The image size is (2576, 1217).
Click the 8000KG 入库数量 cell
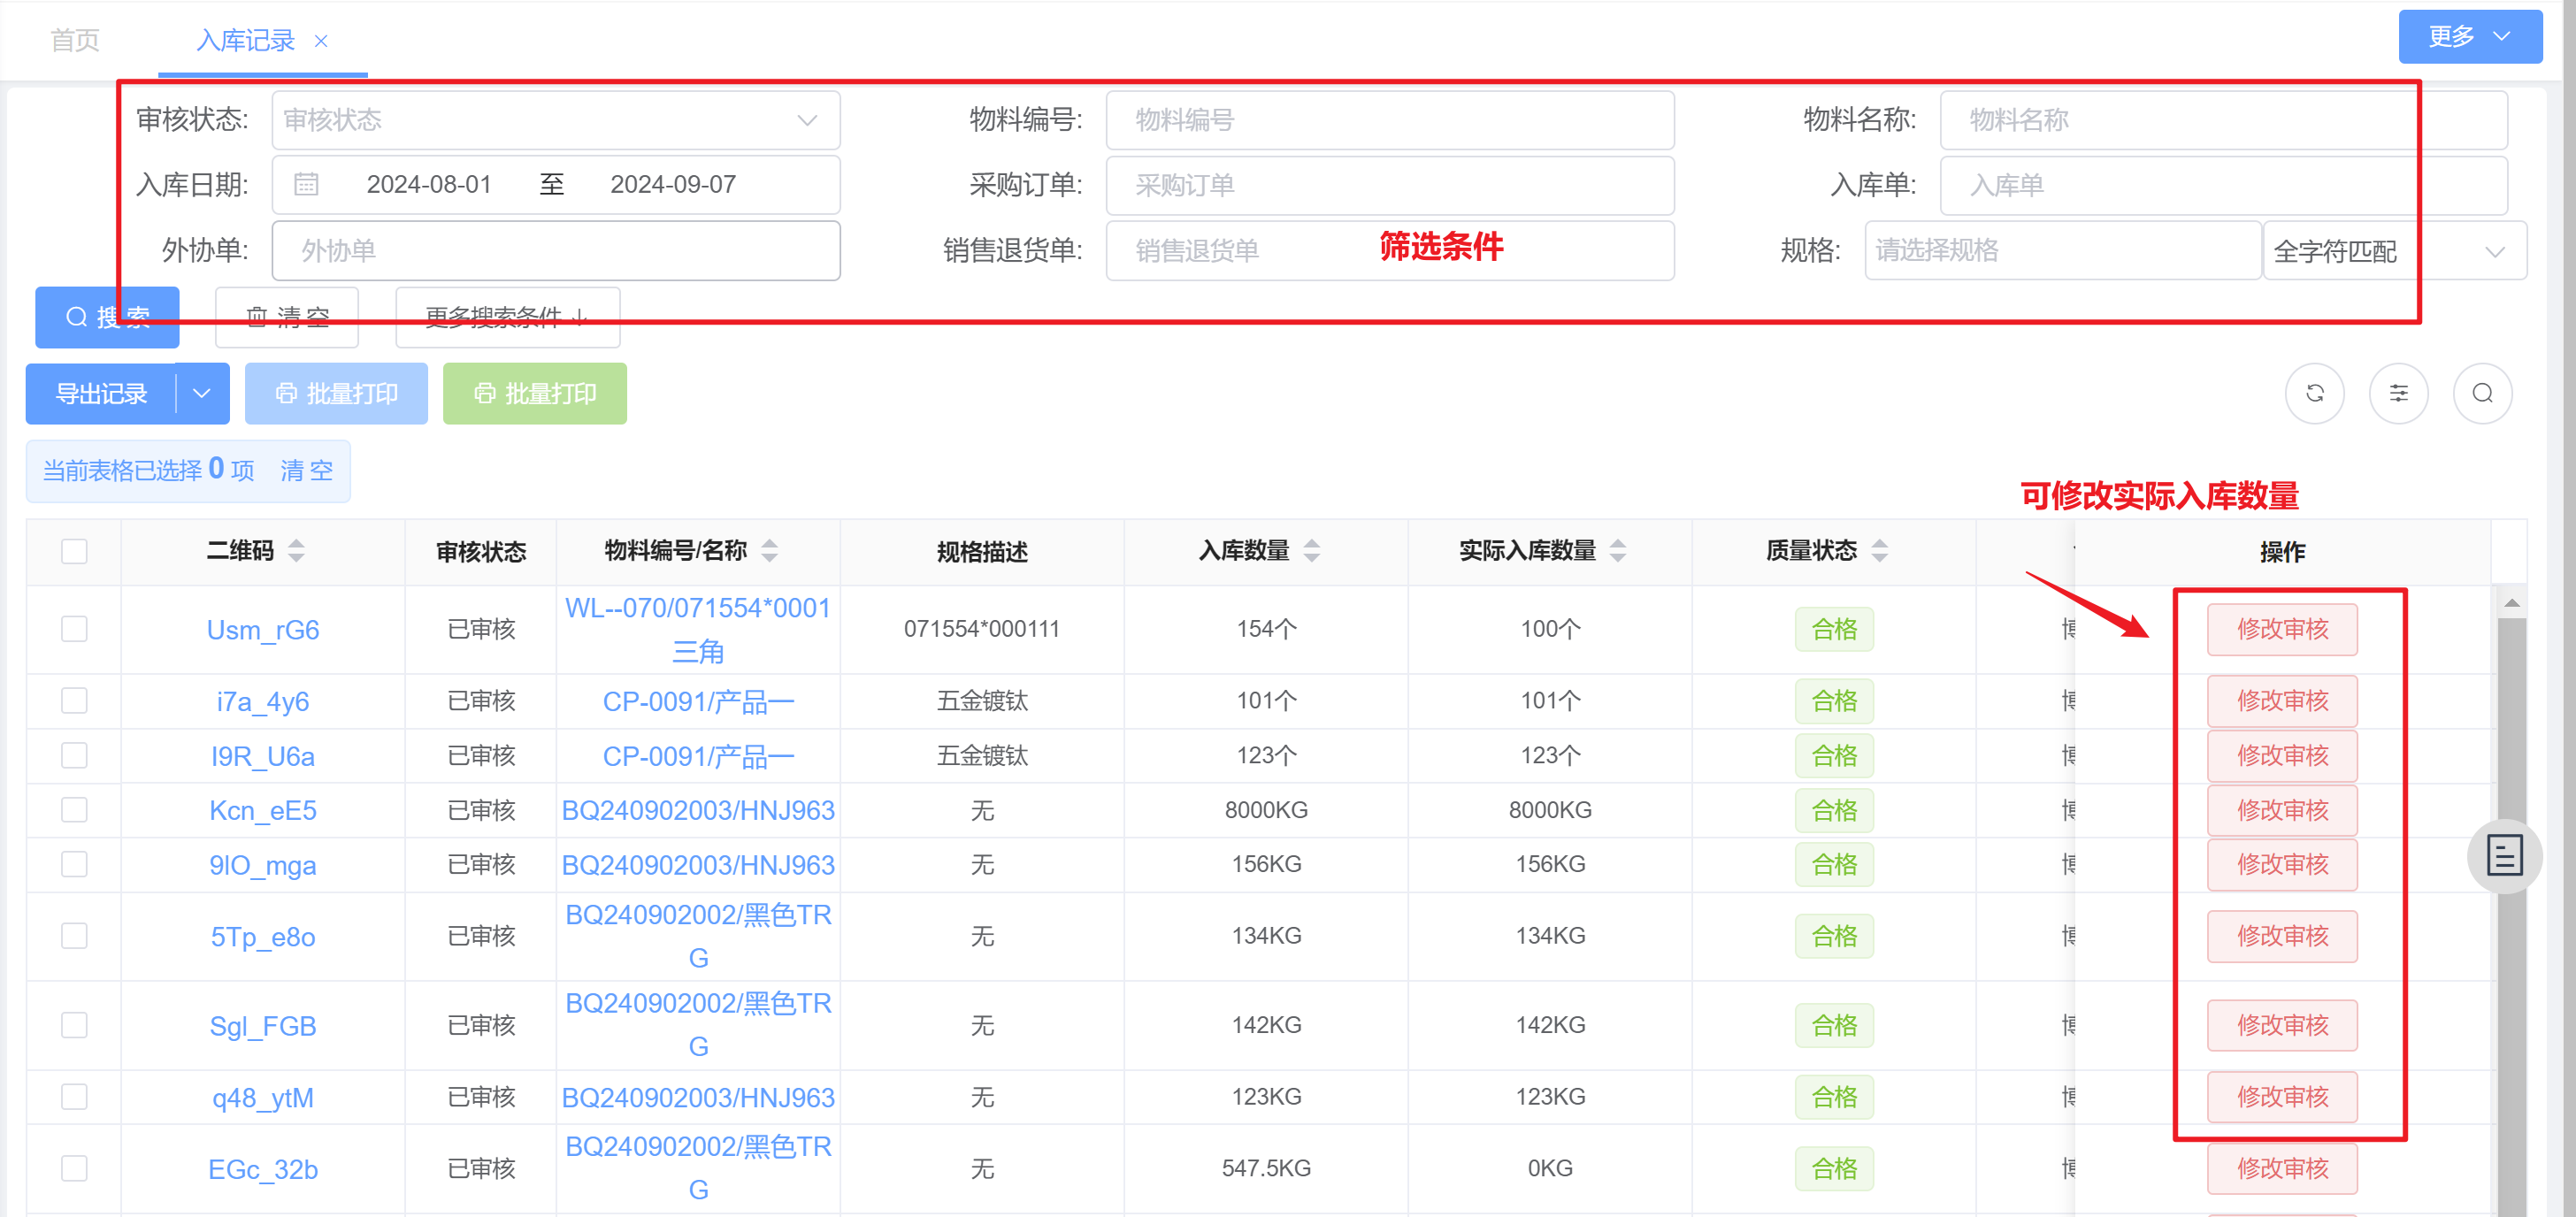(1266, 810)
